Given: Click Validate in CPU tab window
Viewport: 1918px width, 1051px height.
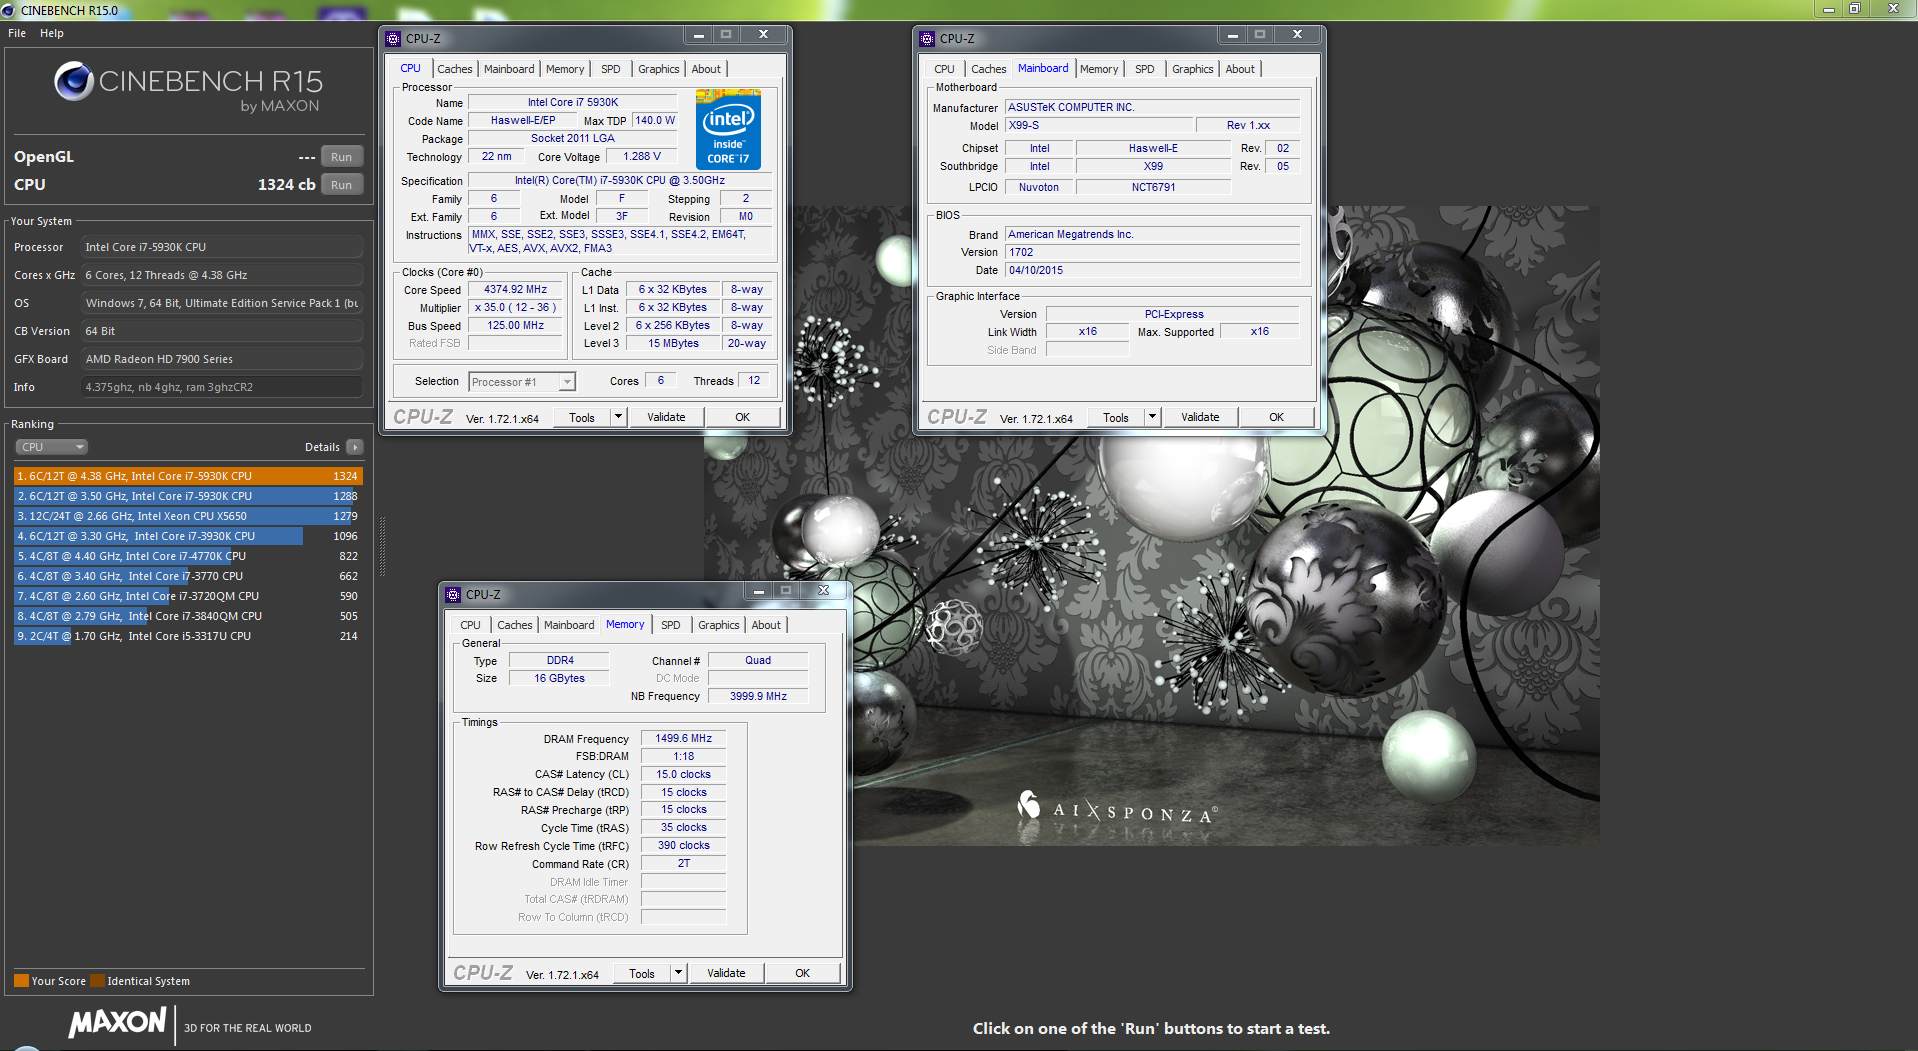Looking at the screenshot, I should click(666, 417).
